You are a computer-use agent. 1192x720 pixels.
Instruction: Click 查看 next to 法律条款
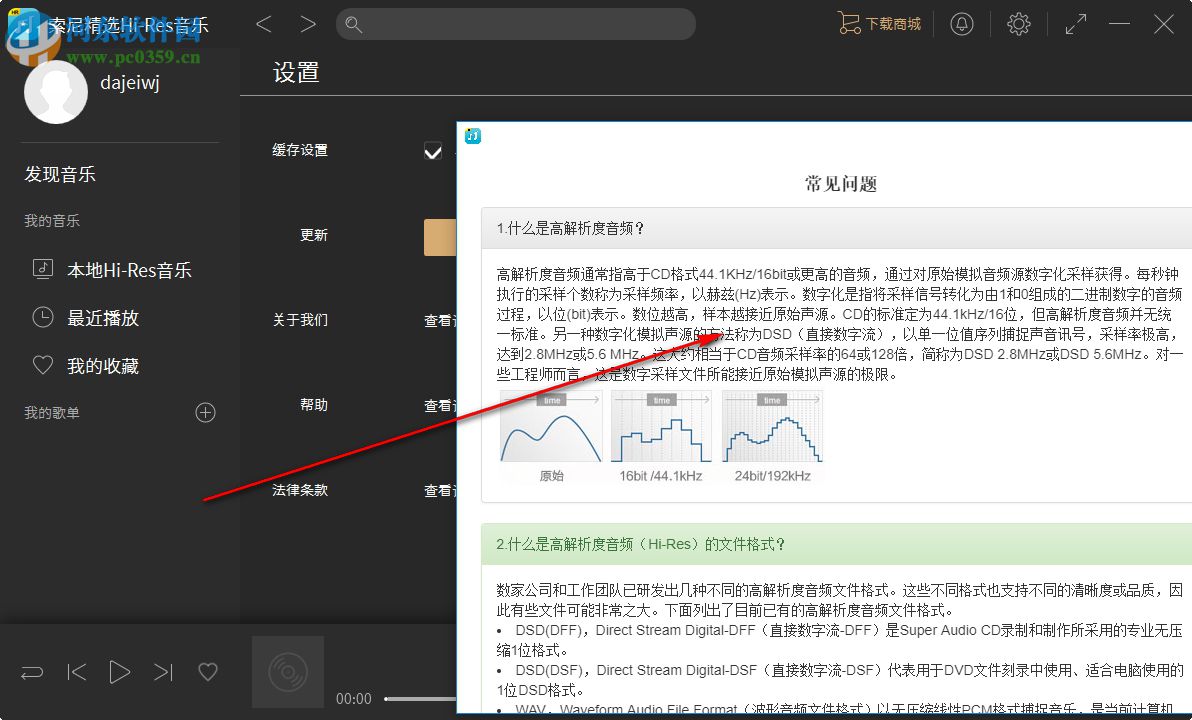pos(441,490)
